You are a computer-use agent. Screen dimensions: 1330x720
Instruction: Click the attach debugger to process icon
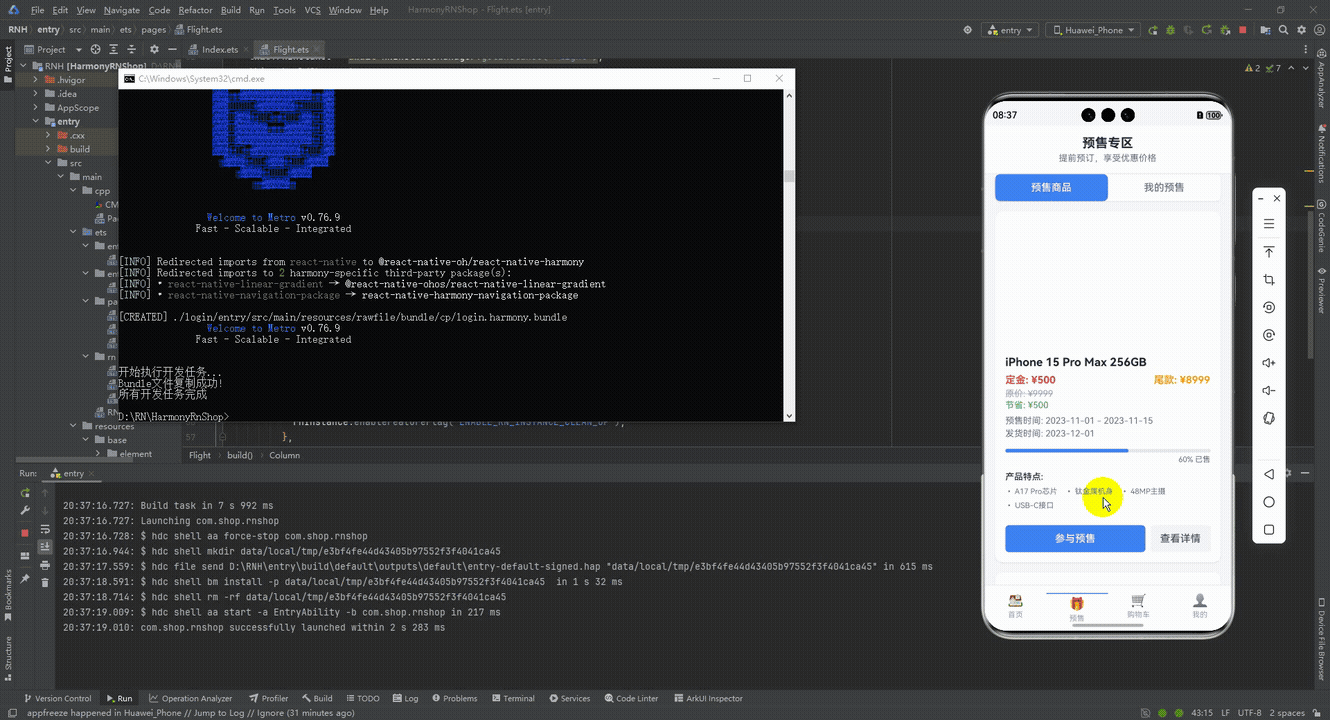(1224, 30)
